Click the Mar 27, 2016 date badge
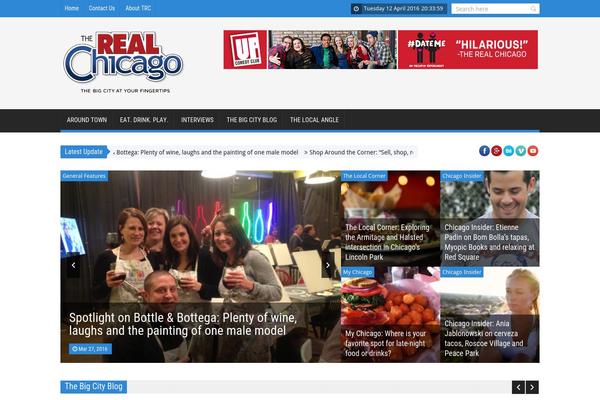Viewport: 600px width, 400px height. (x=90, y=349)
